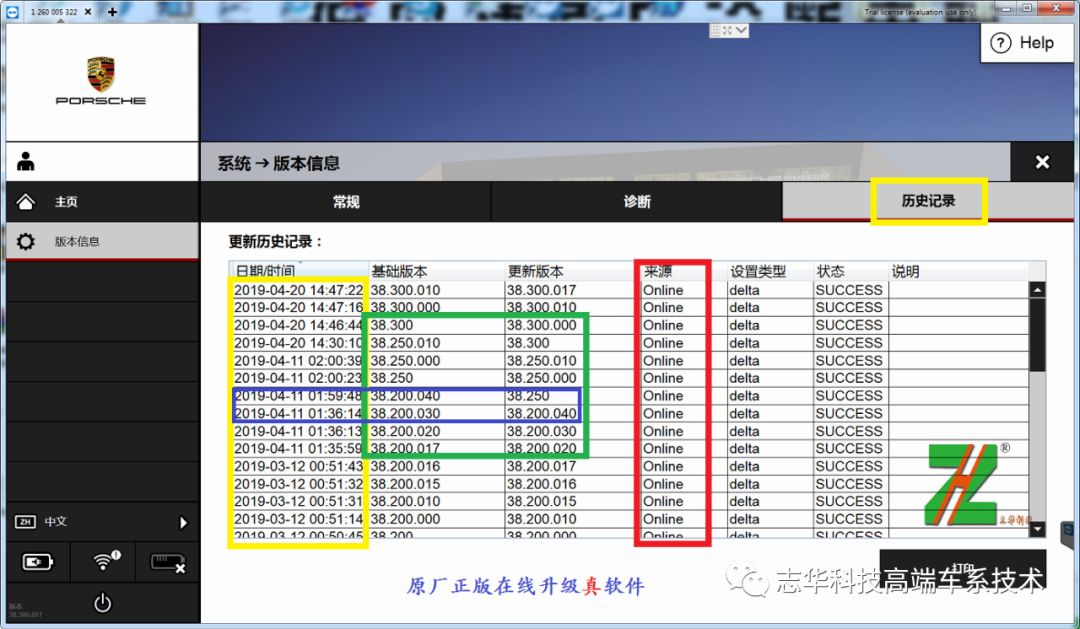This screenshot has height=629, width=1080.
Task: Open the dropdown chevron above the panel header
Action: pos(739,29)
